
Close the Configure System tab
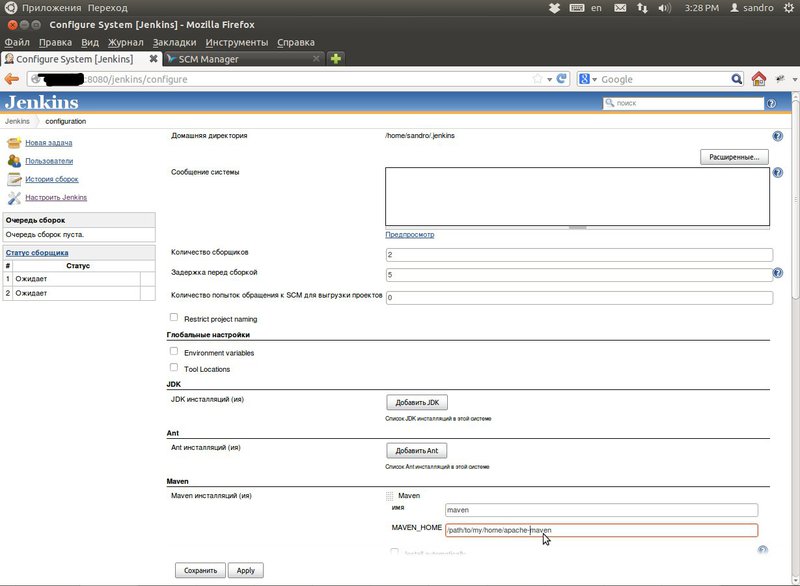[153, 59]
